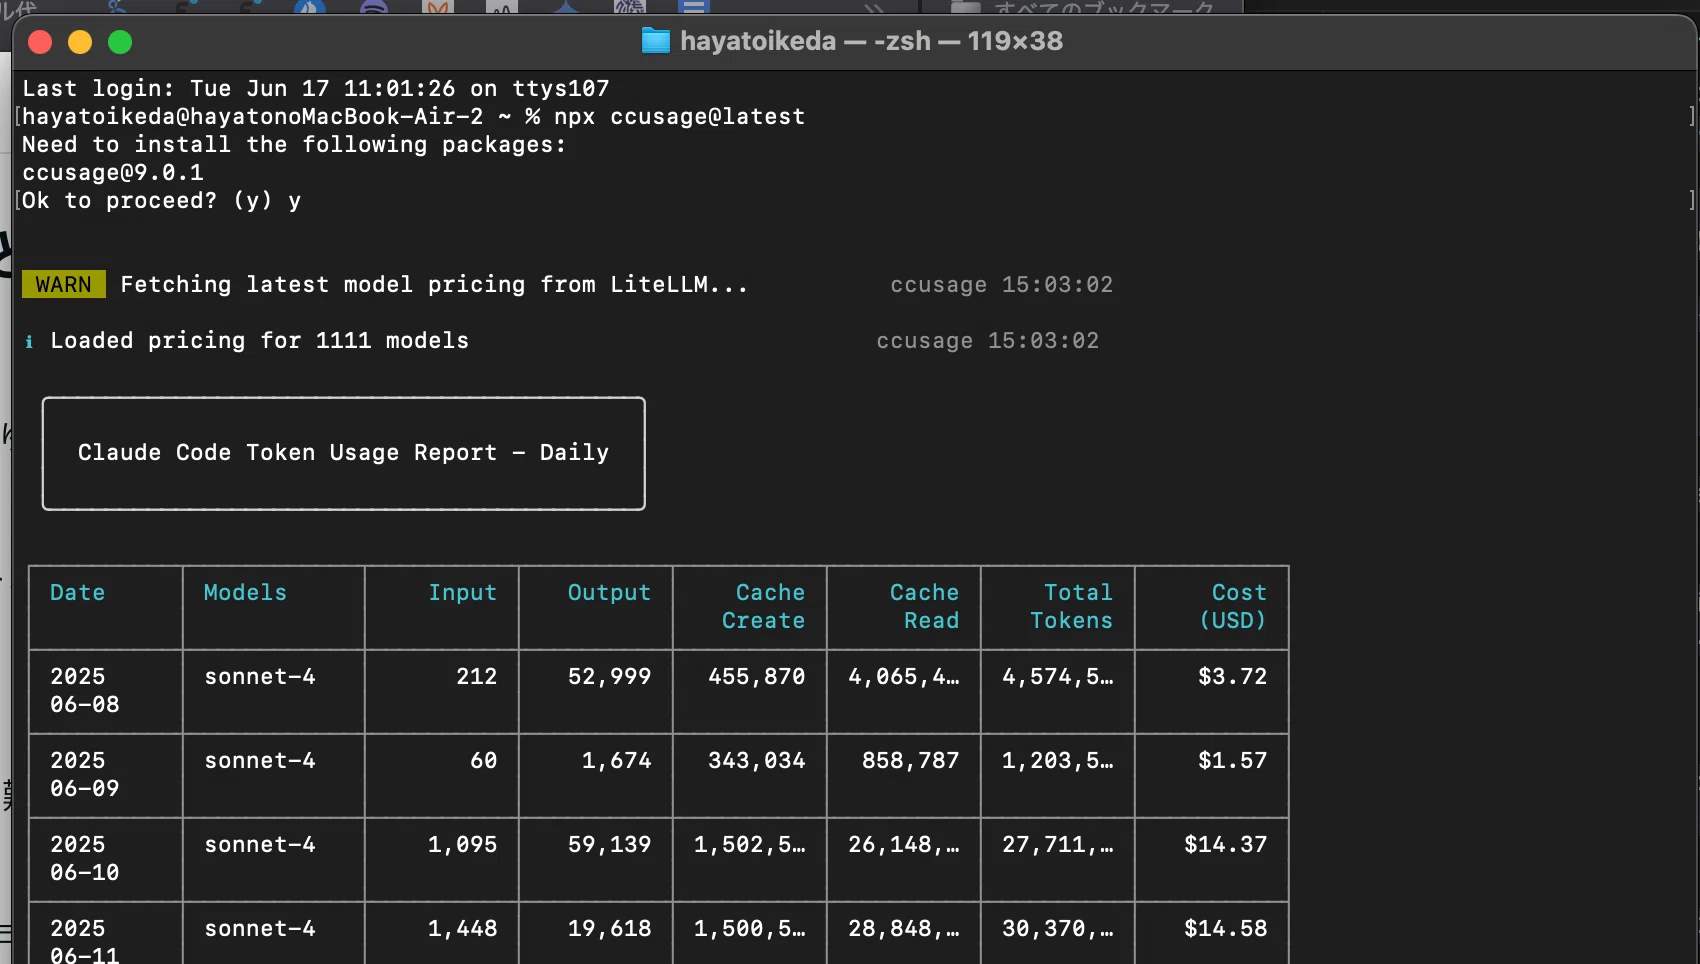Click the truncated cache read value '26,148,…'
This screenshot has width=1700, height=964.
click(x=904, y=845)
